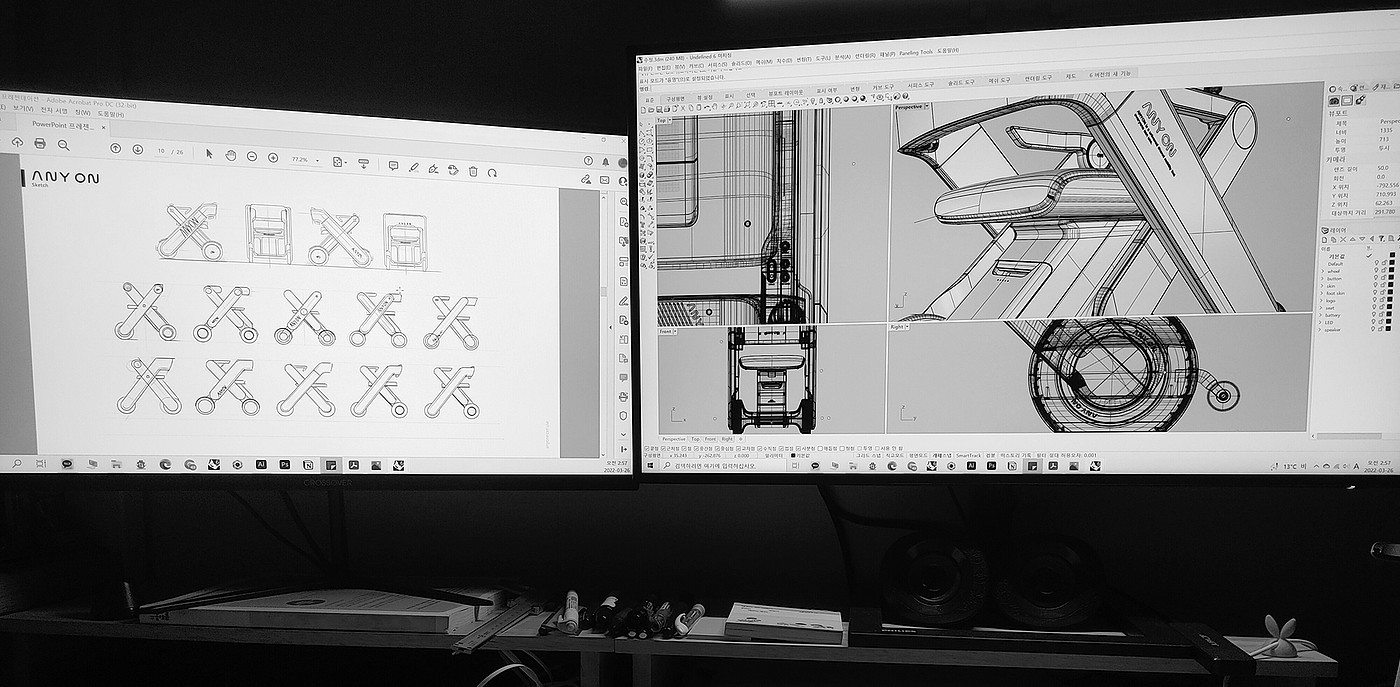Expand the wheel layer in Rhino layers

click(x=1322, y=271)
